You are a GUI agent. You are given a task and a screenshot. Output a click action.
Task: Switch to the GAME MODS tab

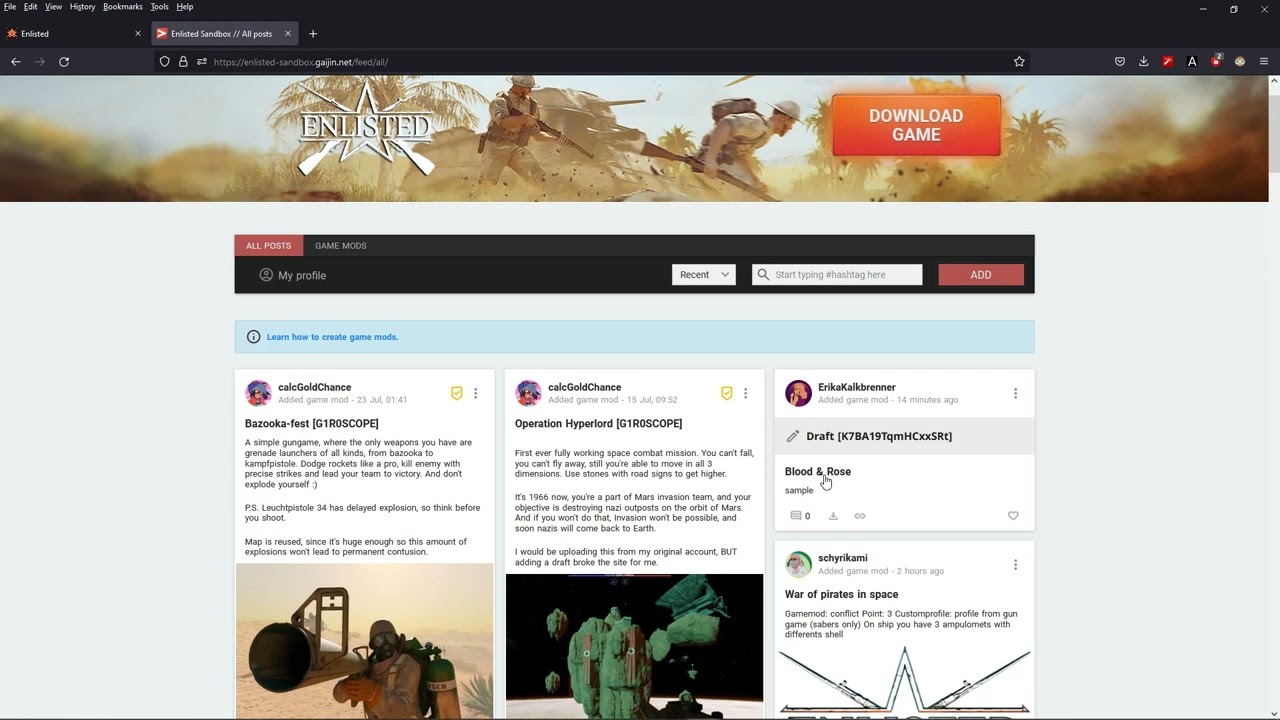(x=341, y=246)
